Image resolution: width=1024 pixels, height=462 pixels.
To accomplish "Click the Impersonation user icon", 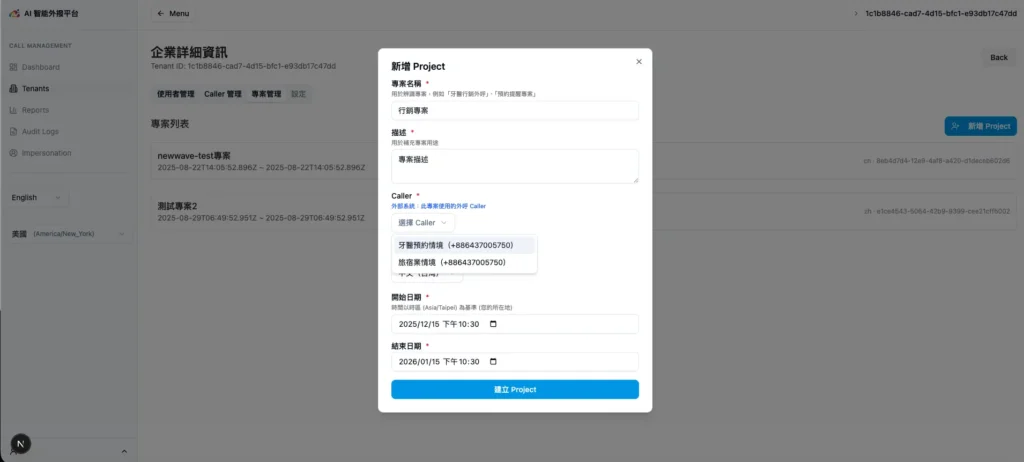I will [x=13, y=153].
